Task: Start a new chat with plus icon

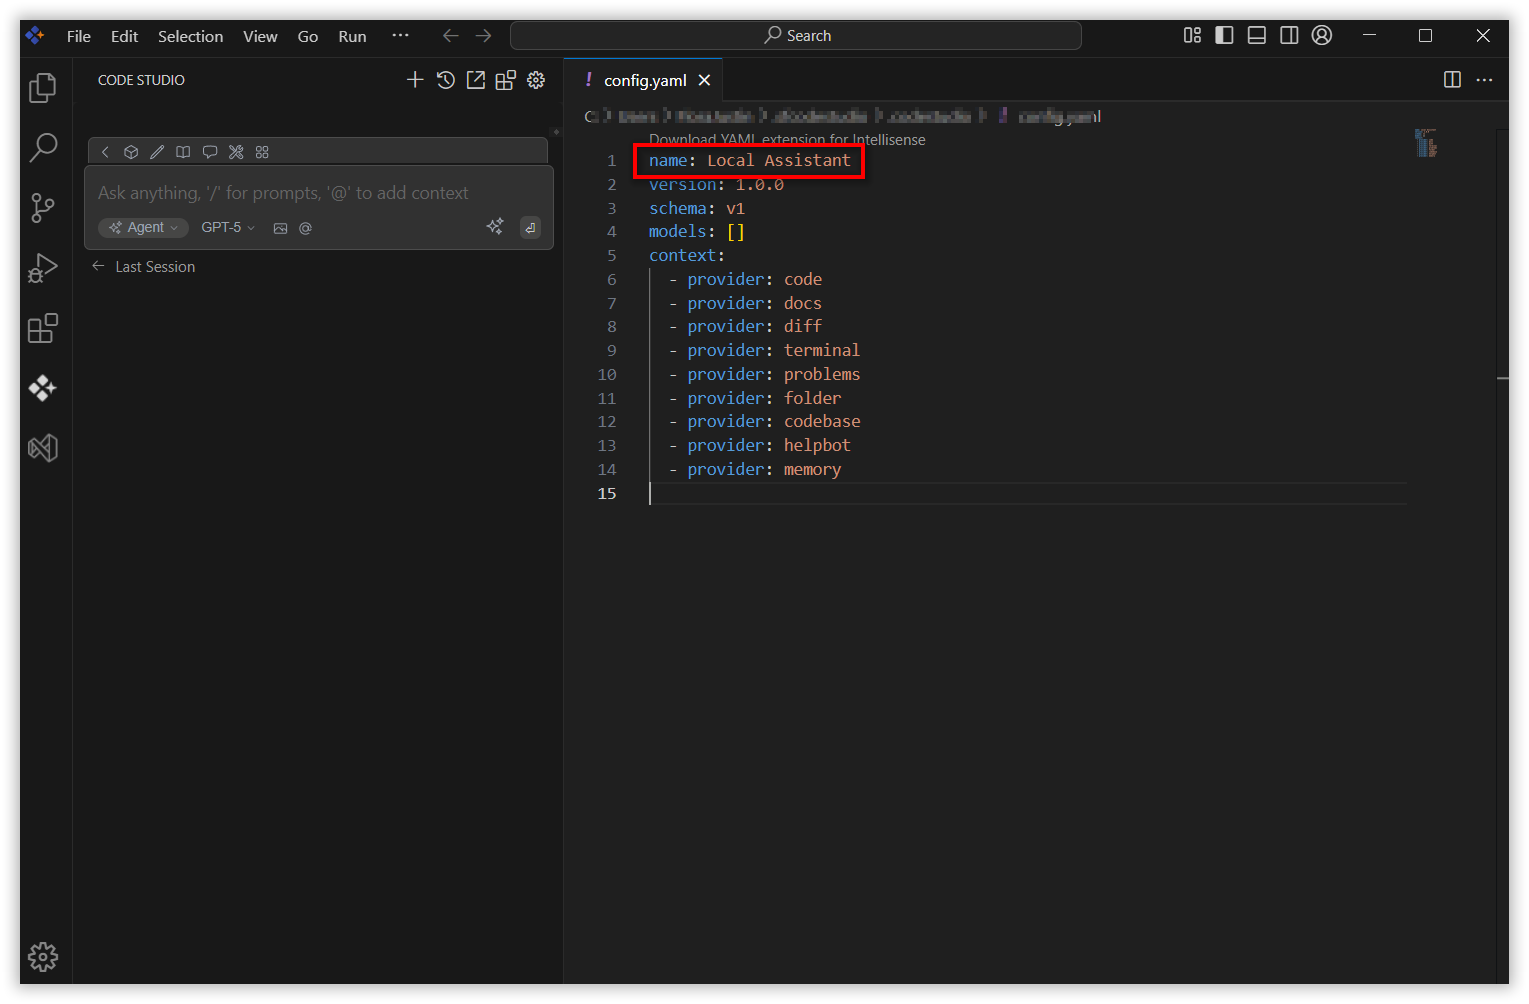Action: pyautogui.click(x=415, y=80)
